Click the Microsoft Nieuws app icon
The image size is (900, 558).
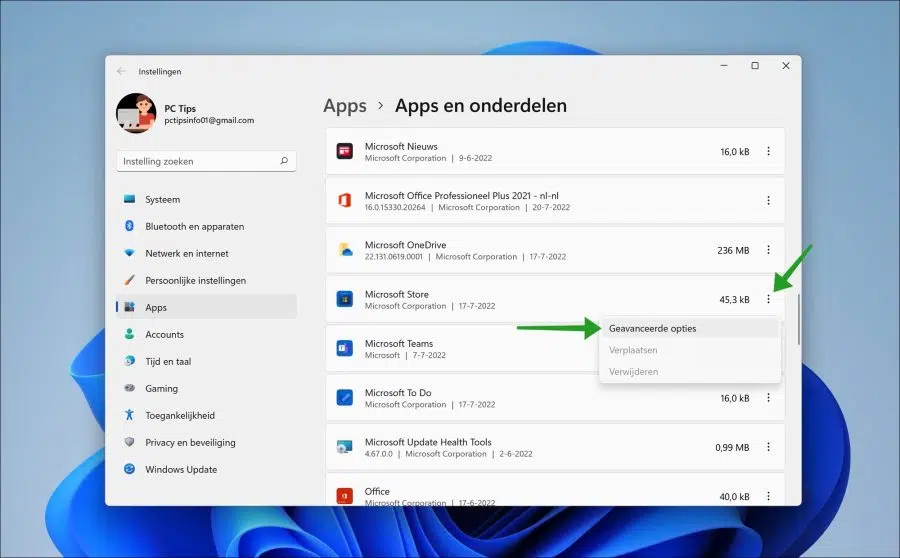pyautogui.click(x=344, y=152)
